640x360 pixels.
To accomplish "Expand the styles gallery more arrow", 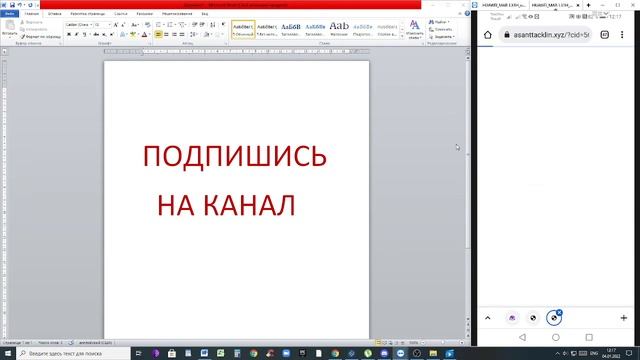I will pos(402,36).
